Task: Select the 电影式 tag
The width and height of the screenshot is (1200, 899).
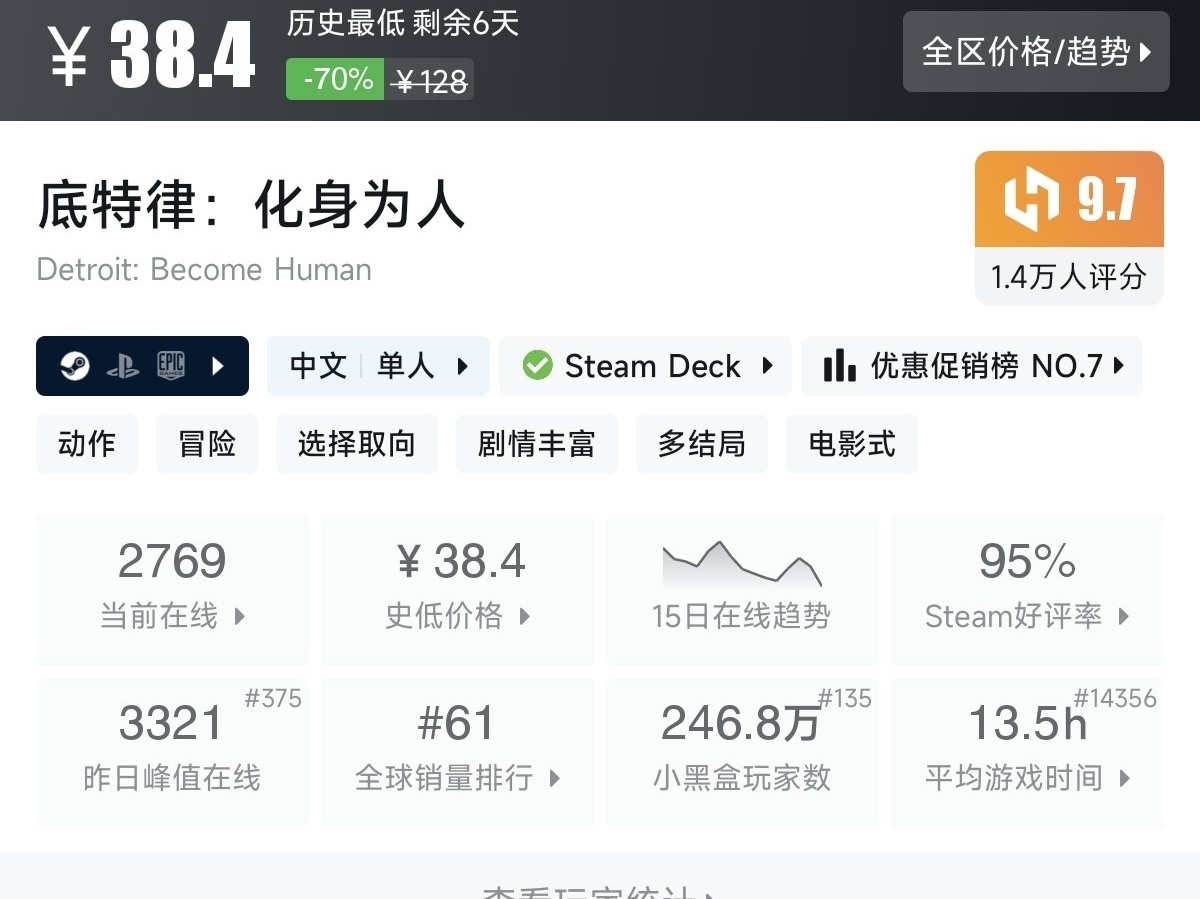Action: click(852, 444)
